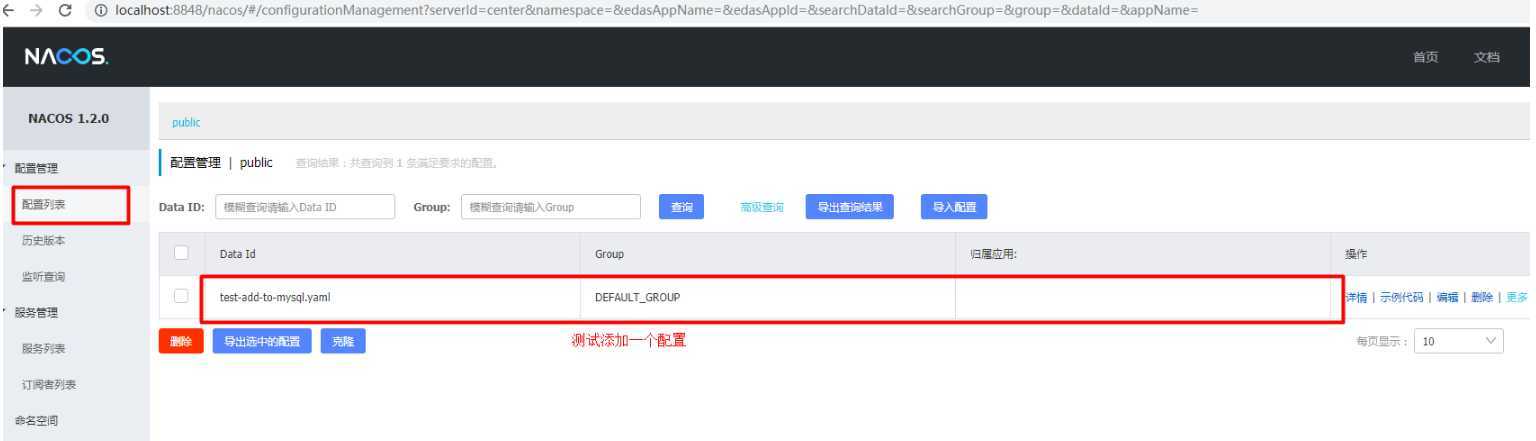The image size is (1536, 441).
Task: Focus the Group search field
Action: pyautogui.click(x=550, y=206)
